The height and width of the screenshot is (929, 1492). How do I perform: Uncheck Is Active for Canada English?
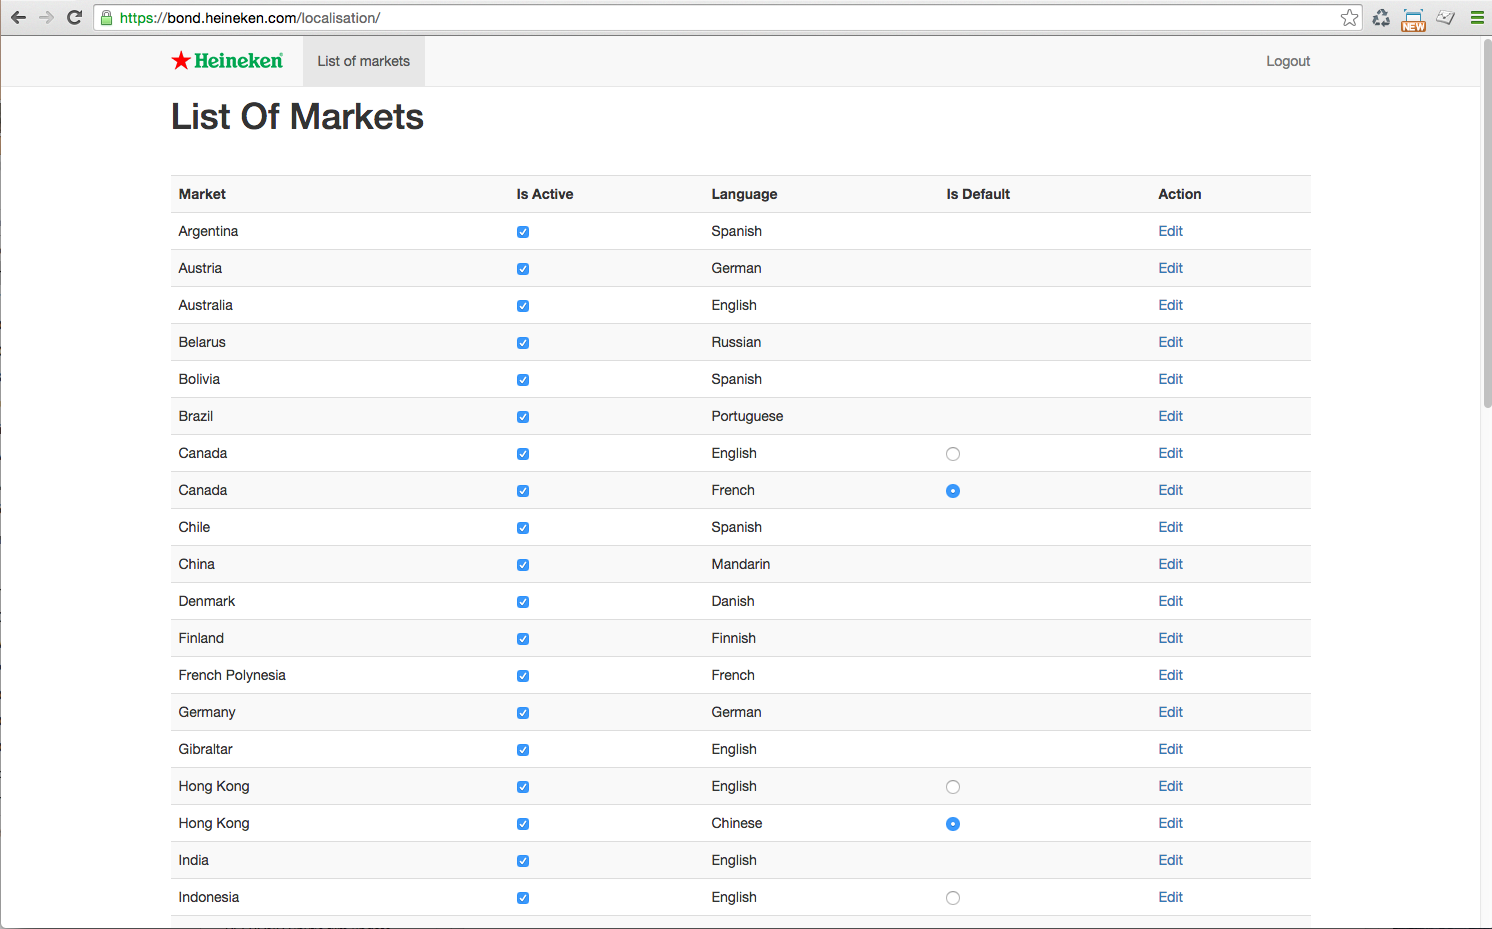coord(523,454)
